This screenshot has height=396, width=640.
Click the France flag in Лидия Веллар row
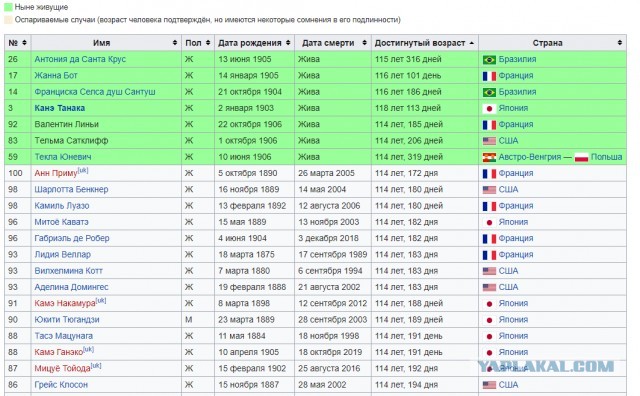pyautogui.click(x=489, y=255)
